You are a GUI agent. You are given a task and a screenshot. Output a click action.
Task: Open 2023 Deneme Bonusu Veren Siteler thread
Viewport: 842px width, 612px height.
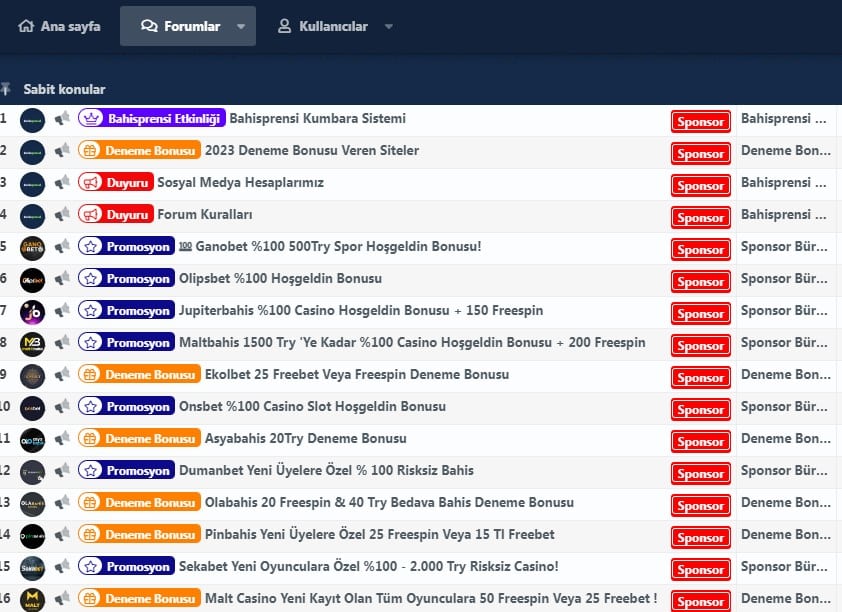(x=311, y=150)
